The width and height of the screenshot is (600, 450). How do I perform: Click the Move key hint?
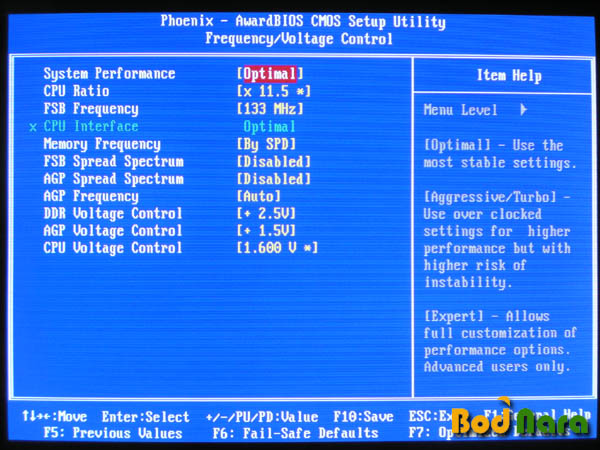pos(54,416)
